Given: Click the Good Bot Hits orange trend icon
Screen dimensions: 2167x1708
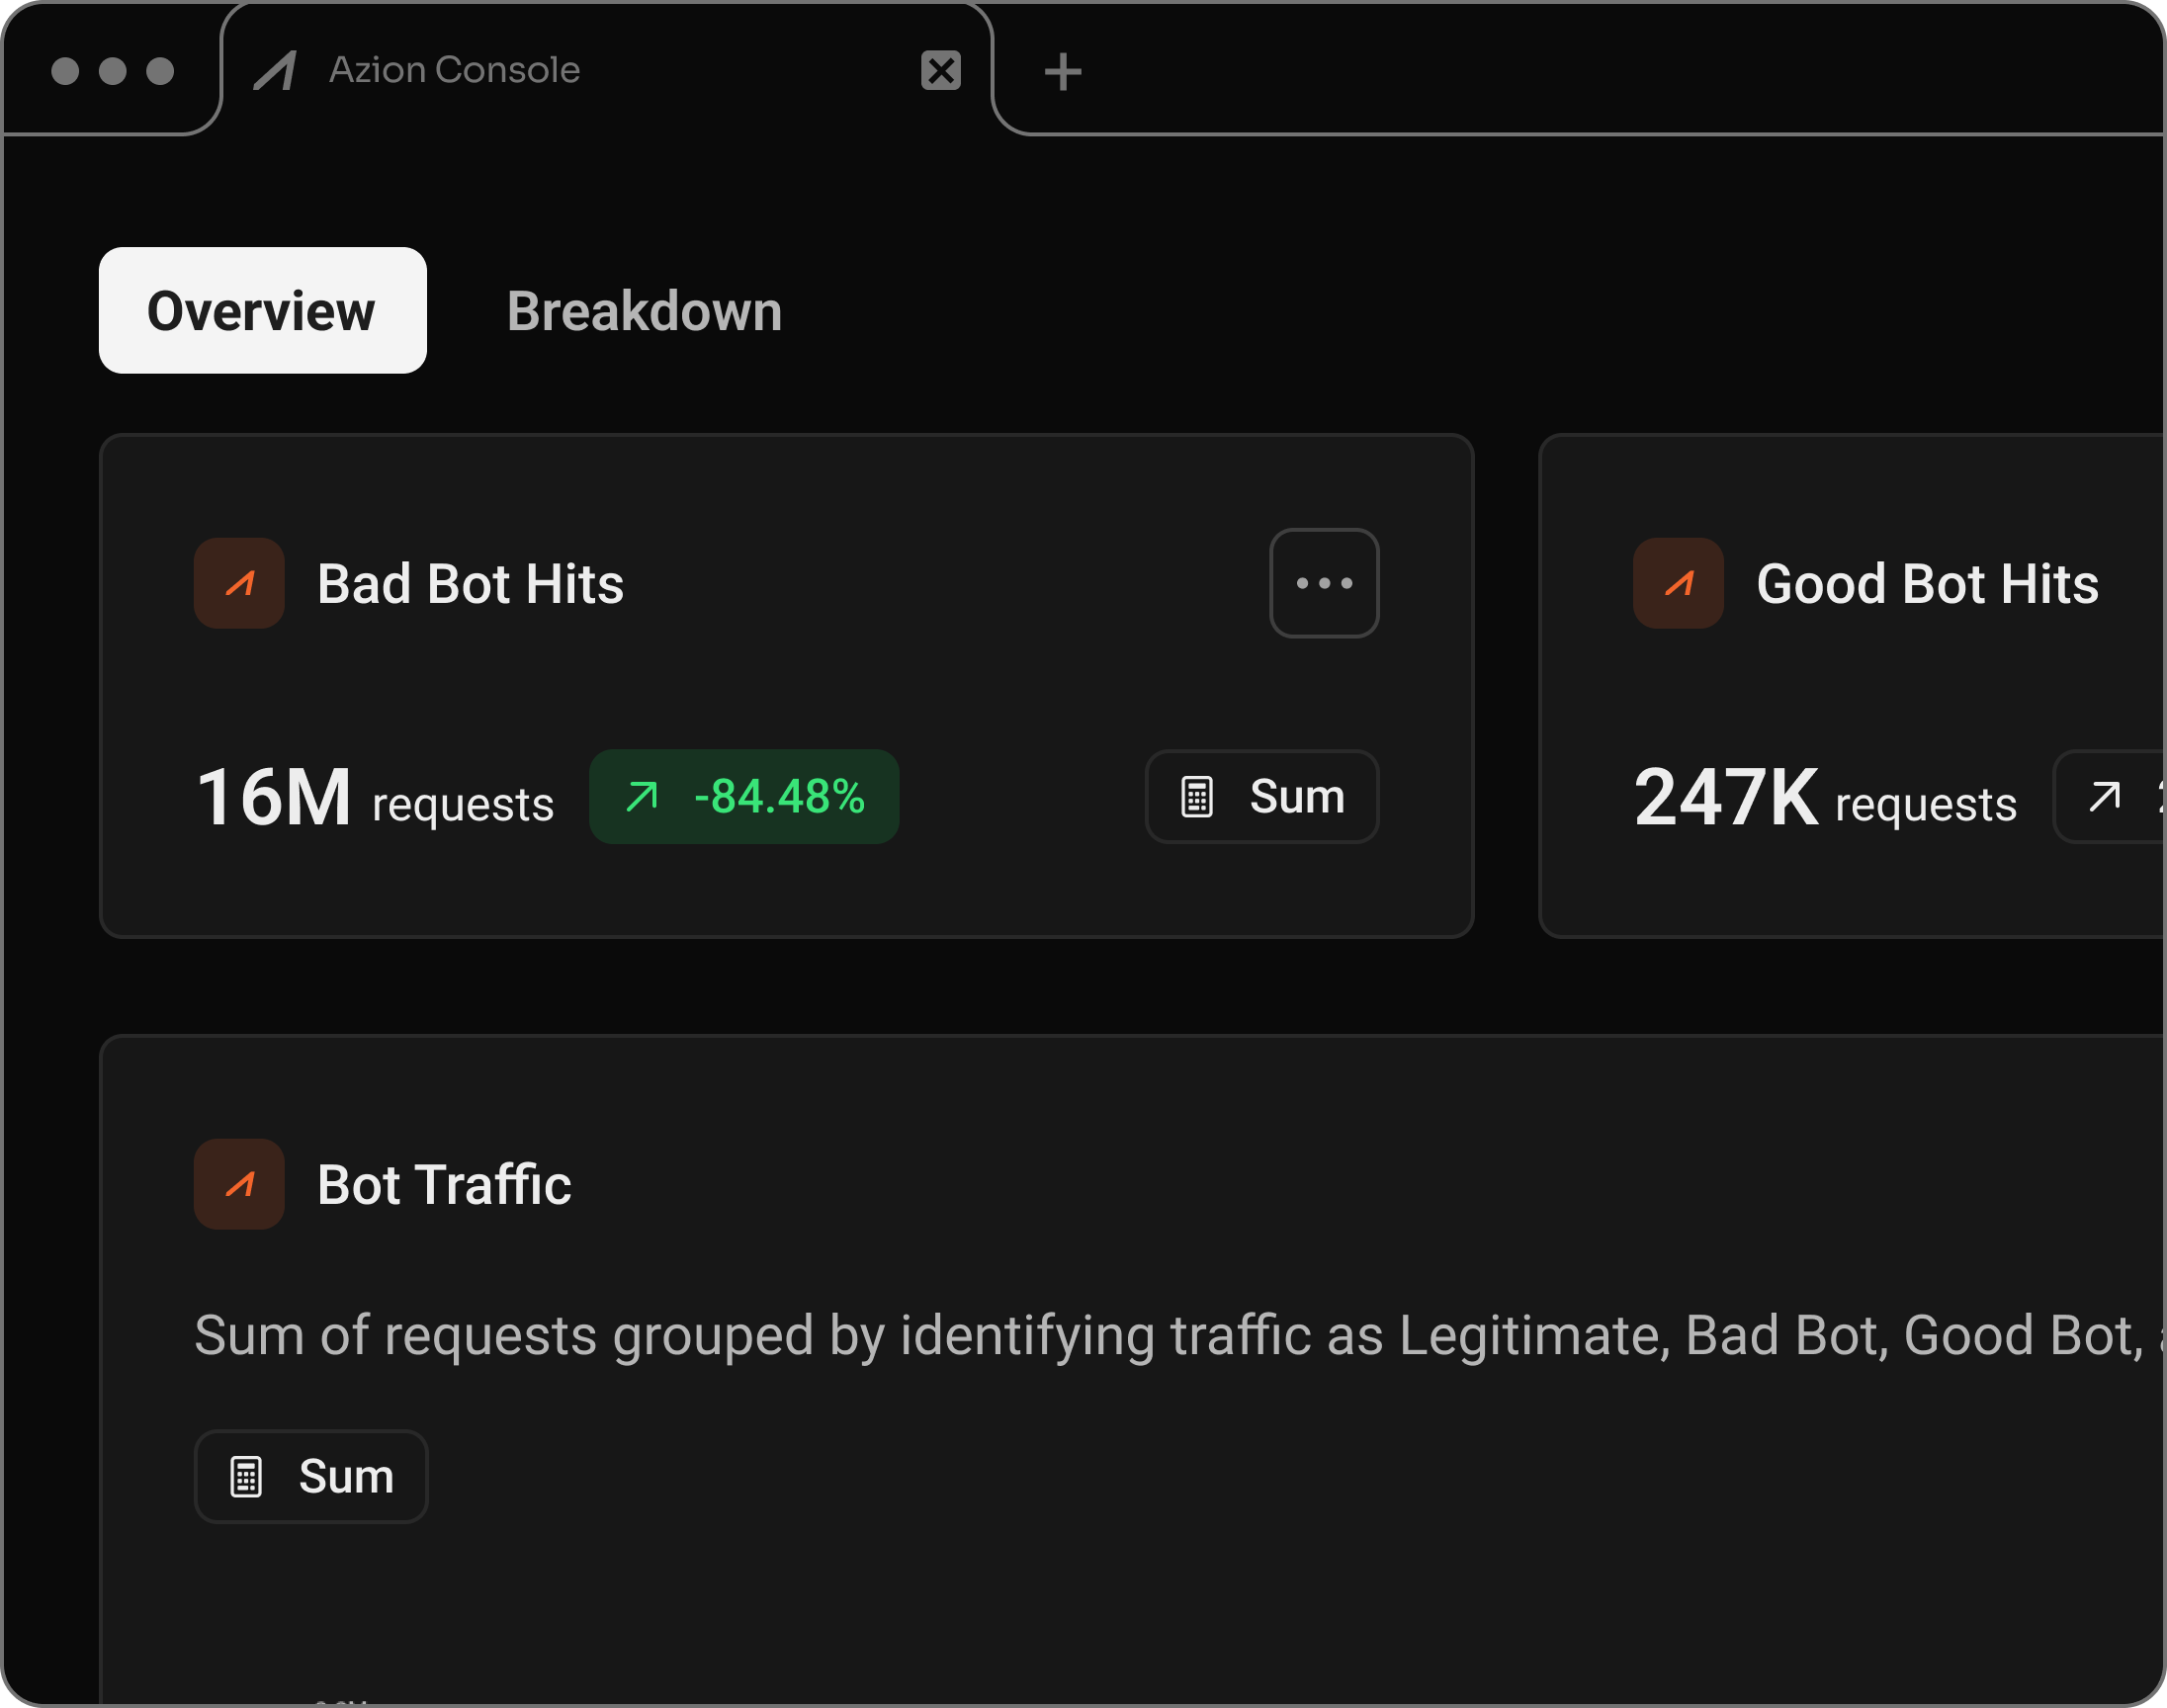Looking at the screenshot, I should pyautogui.click(x=1678, y=583).
